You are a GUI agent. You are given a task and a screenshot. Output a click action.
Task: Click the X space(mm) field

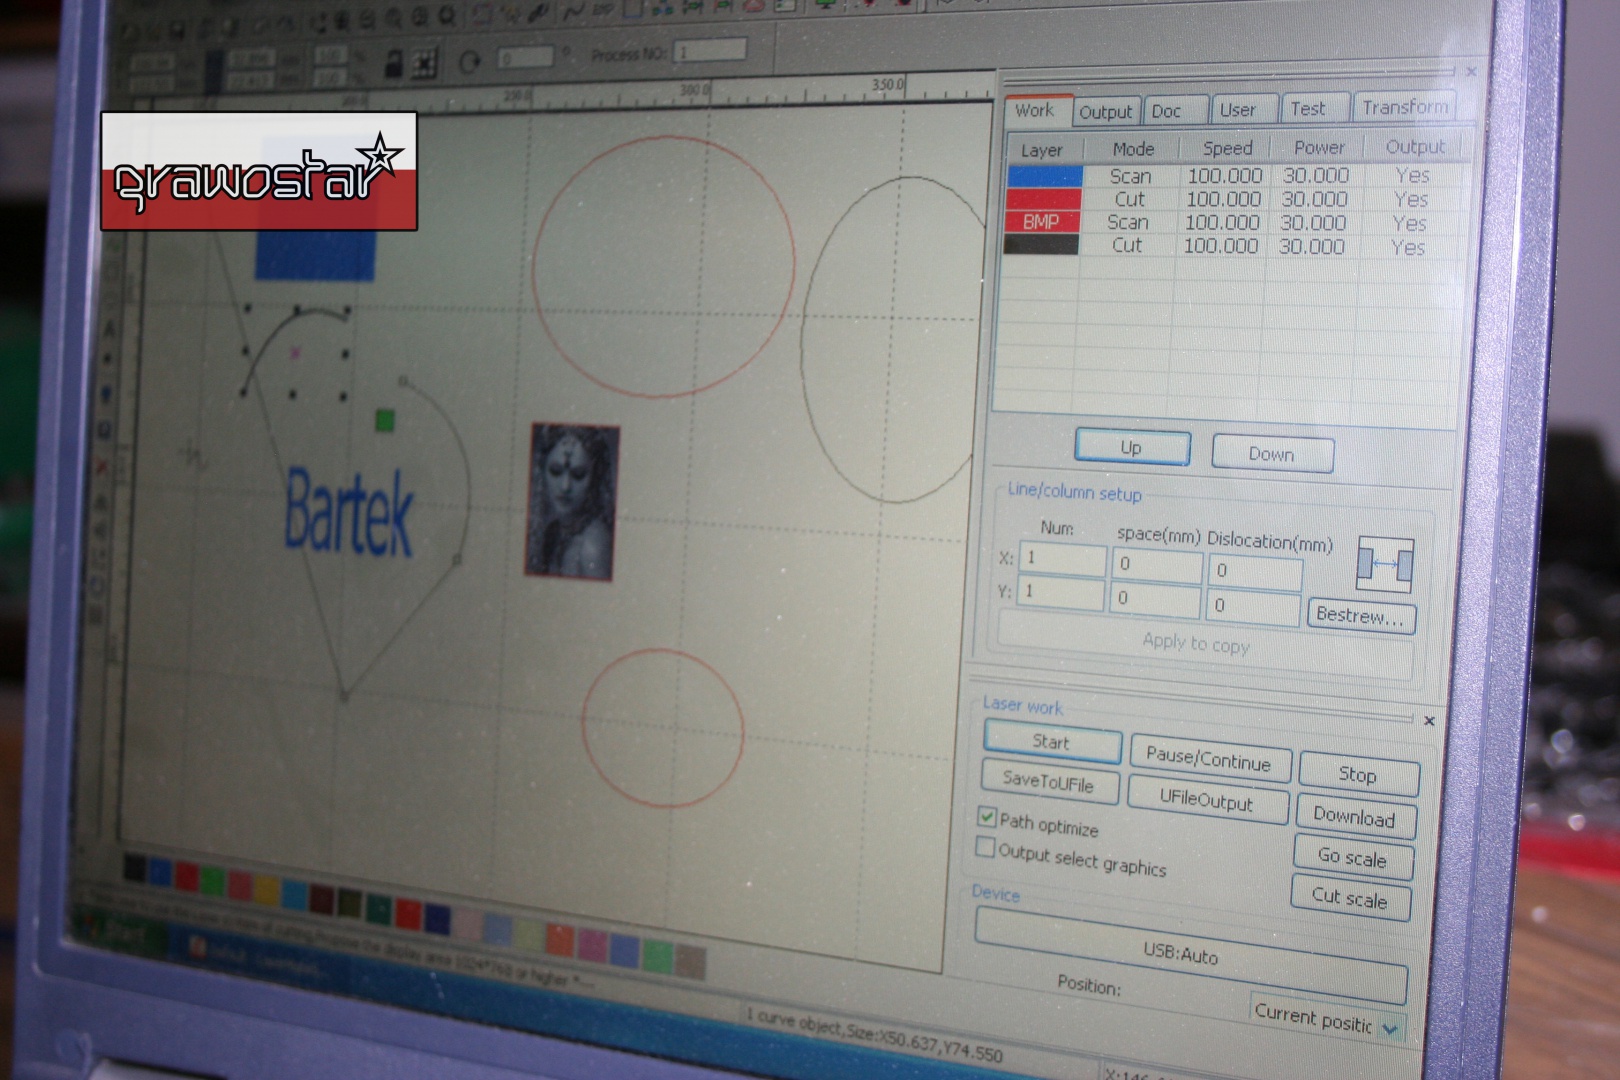point(1156,565)
